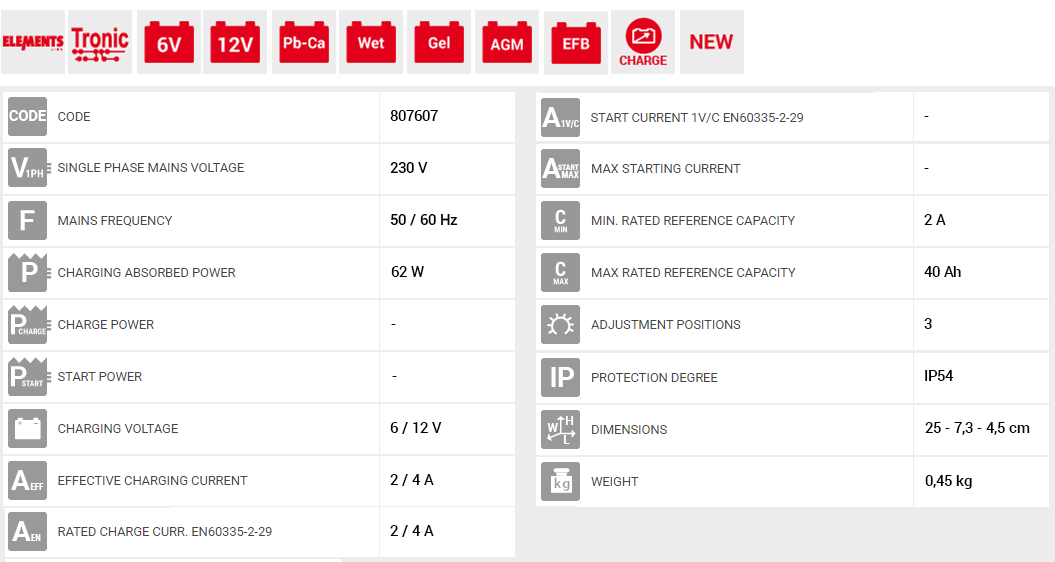Click the adjustment positions dial icon
This screenshot has width=1055, height=562.
coord(560,324)
